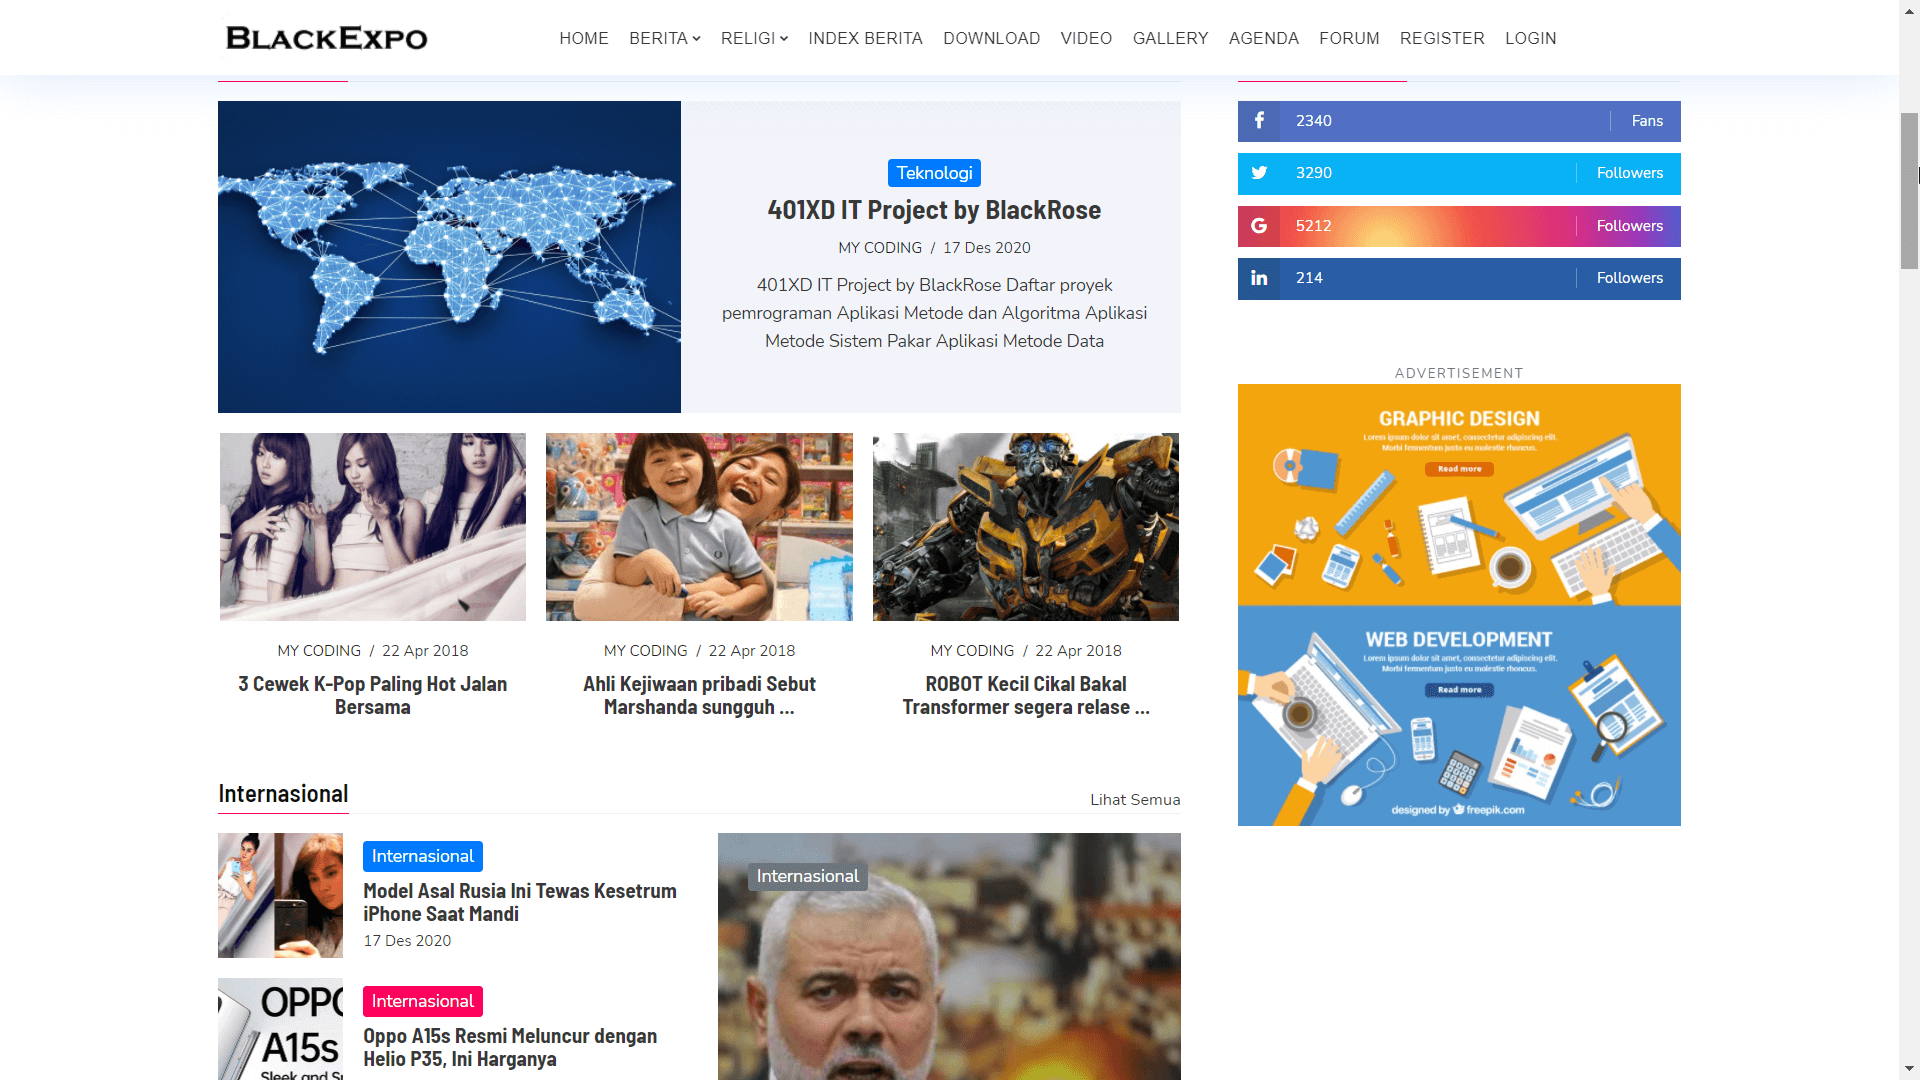The height and width of the screenshot is (1080, 1920).
Task: Click the page vertical scrollbar thumb
Action: pos(1909,190)
